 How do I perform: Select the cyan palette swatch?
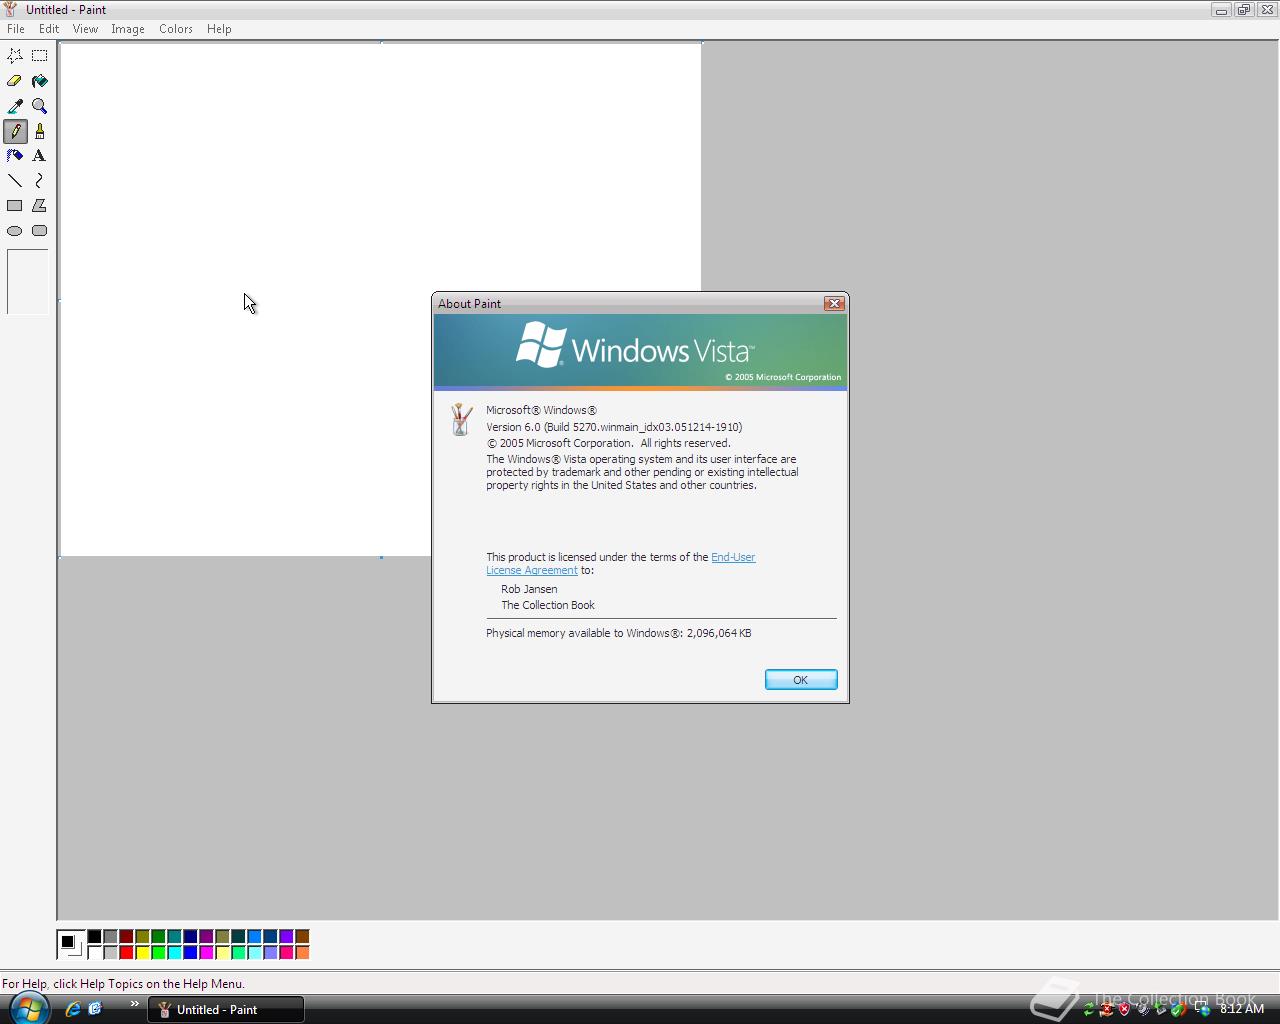tap(174, 953)
